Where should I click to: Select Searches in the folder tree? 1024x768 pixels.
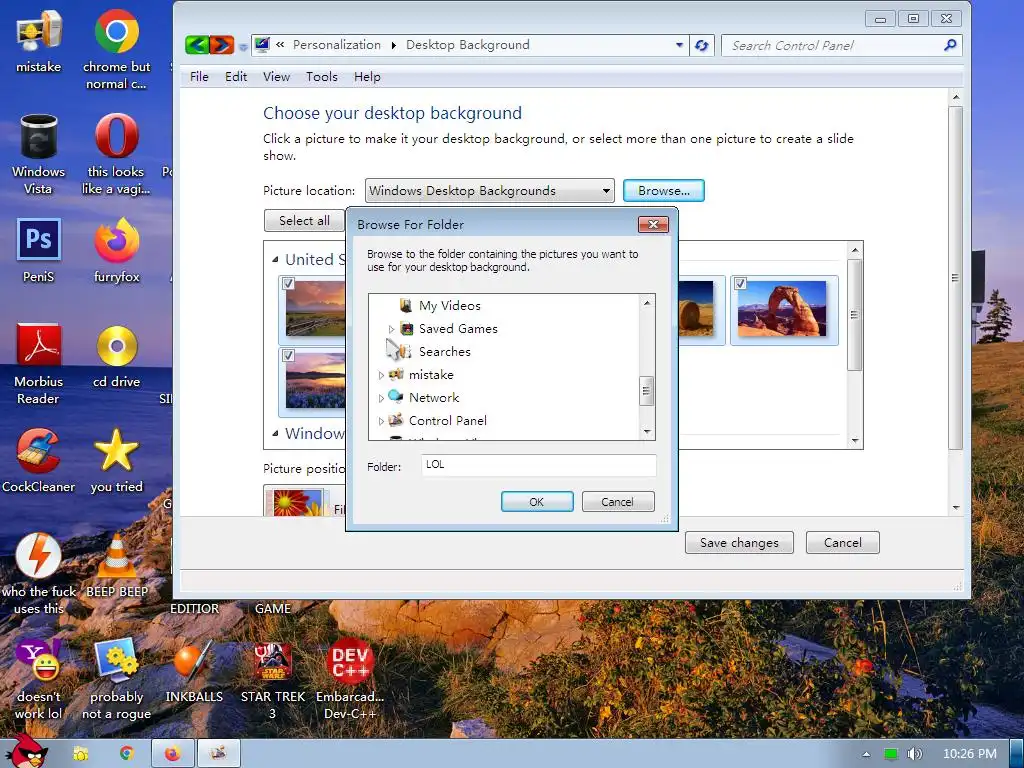tap(445, 352)
